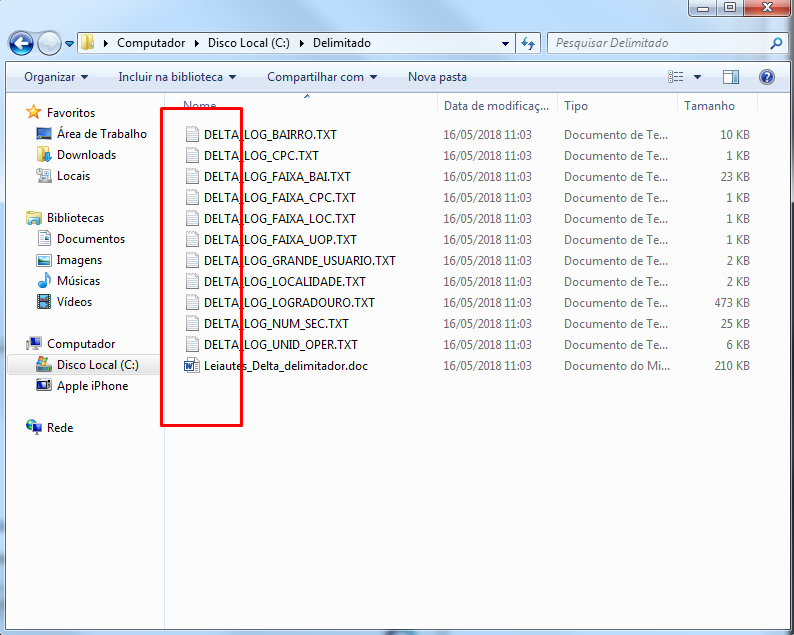Open the Compartilhar com menu
This screenshot has height=635, width=794.
point(322,77)
